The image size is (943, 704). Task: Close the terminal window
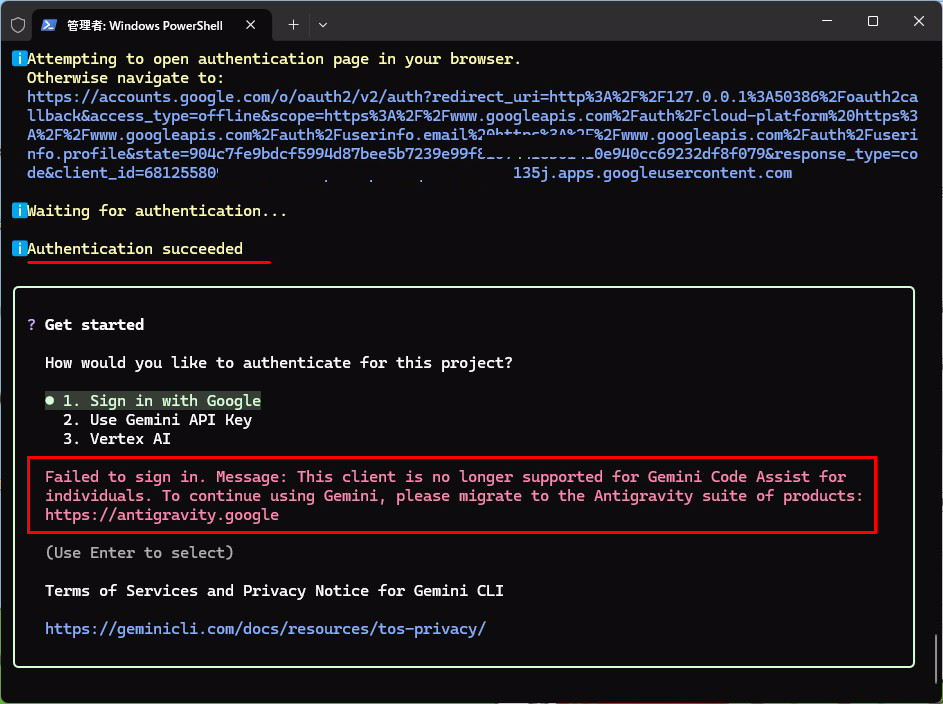coord(918,21)
